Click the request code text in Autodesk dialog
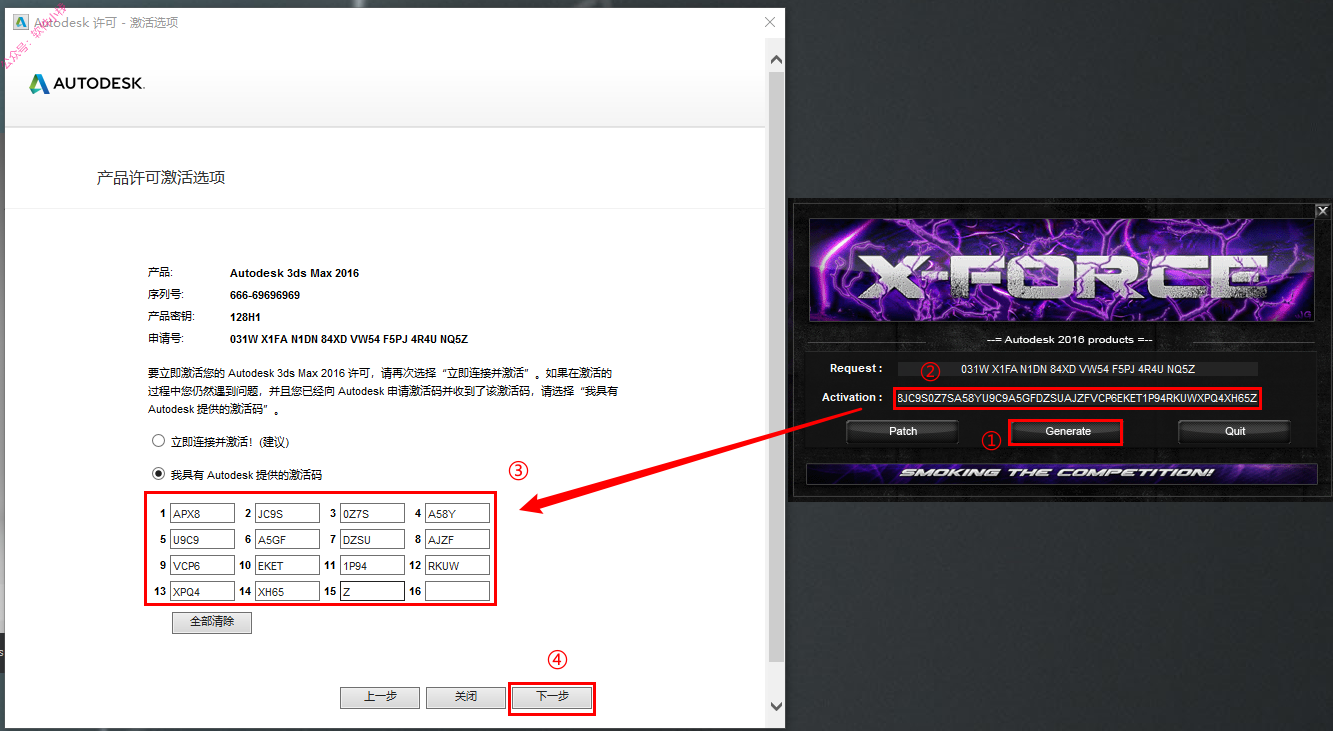The height and width of the screenshot is (731, 1333). [x=349, y=339]
